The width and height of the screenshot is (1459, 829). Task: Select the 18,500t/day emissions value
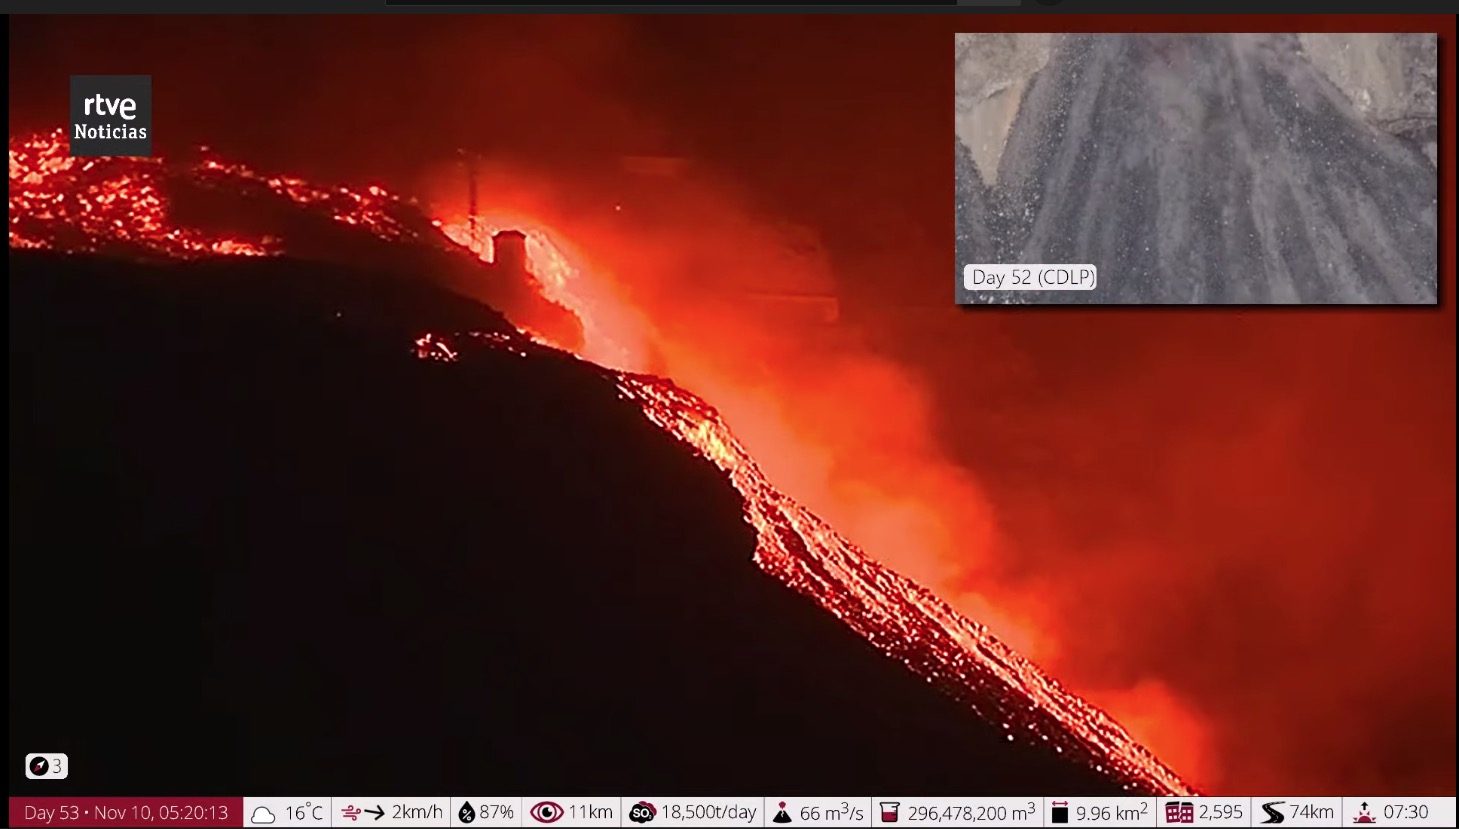[708, 812]
